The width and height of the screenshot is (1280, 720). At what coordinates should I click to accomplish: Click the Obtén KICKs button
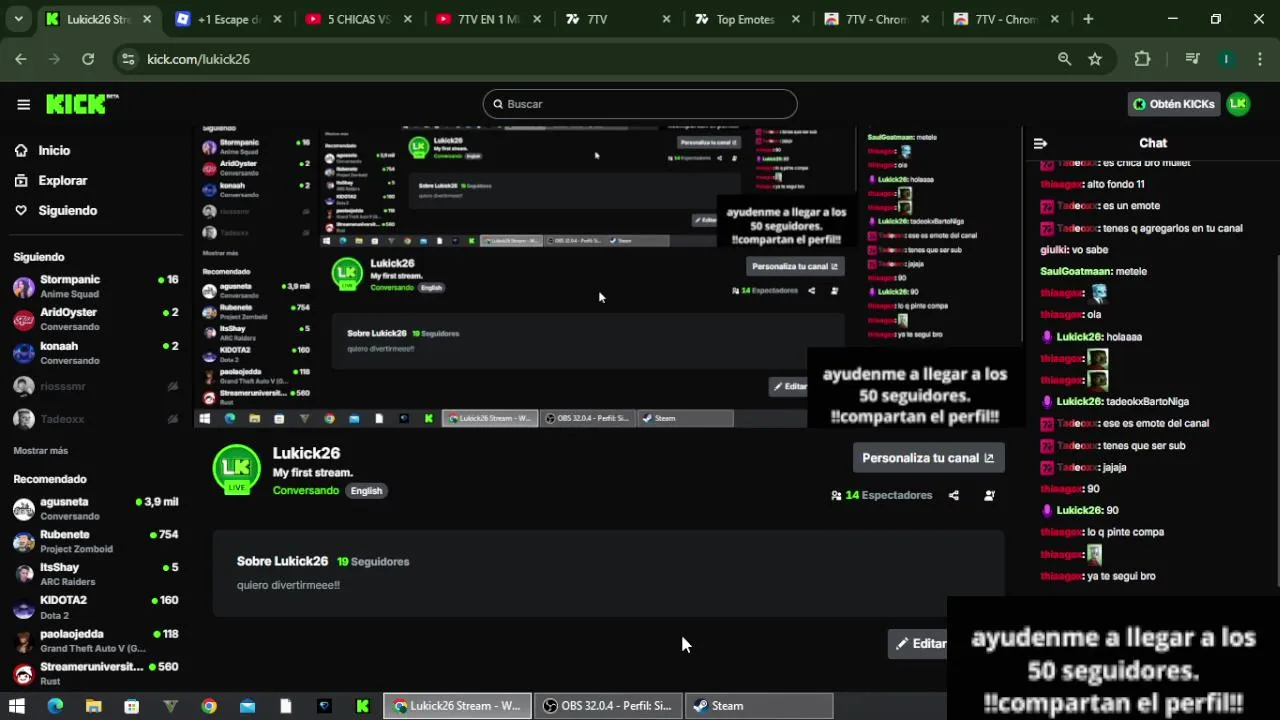[1174, 104]
